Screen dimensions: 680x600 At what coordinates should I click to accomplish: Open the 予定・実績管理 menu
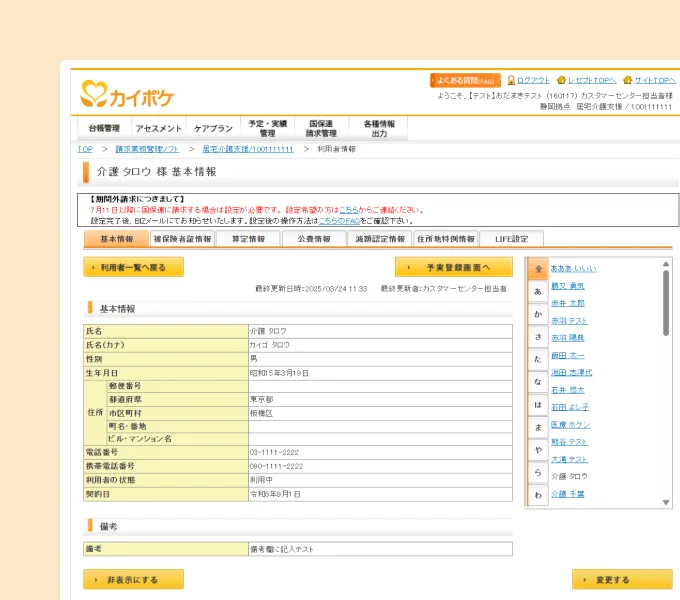tap(268, 128)
